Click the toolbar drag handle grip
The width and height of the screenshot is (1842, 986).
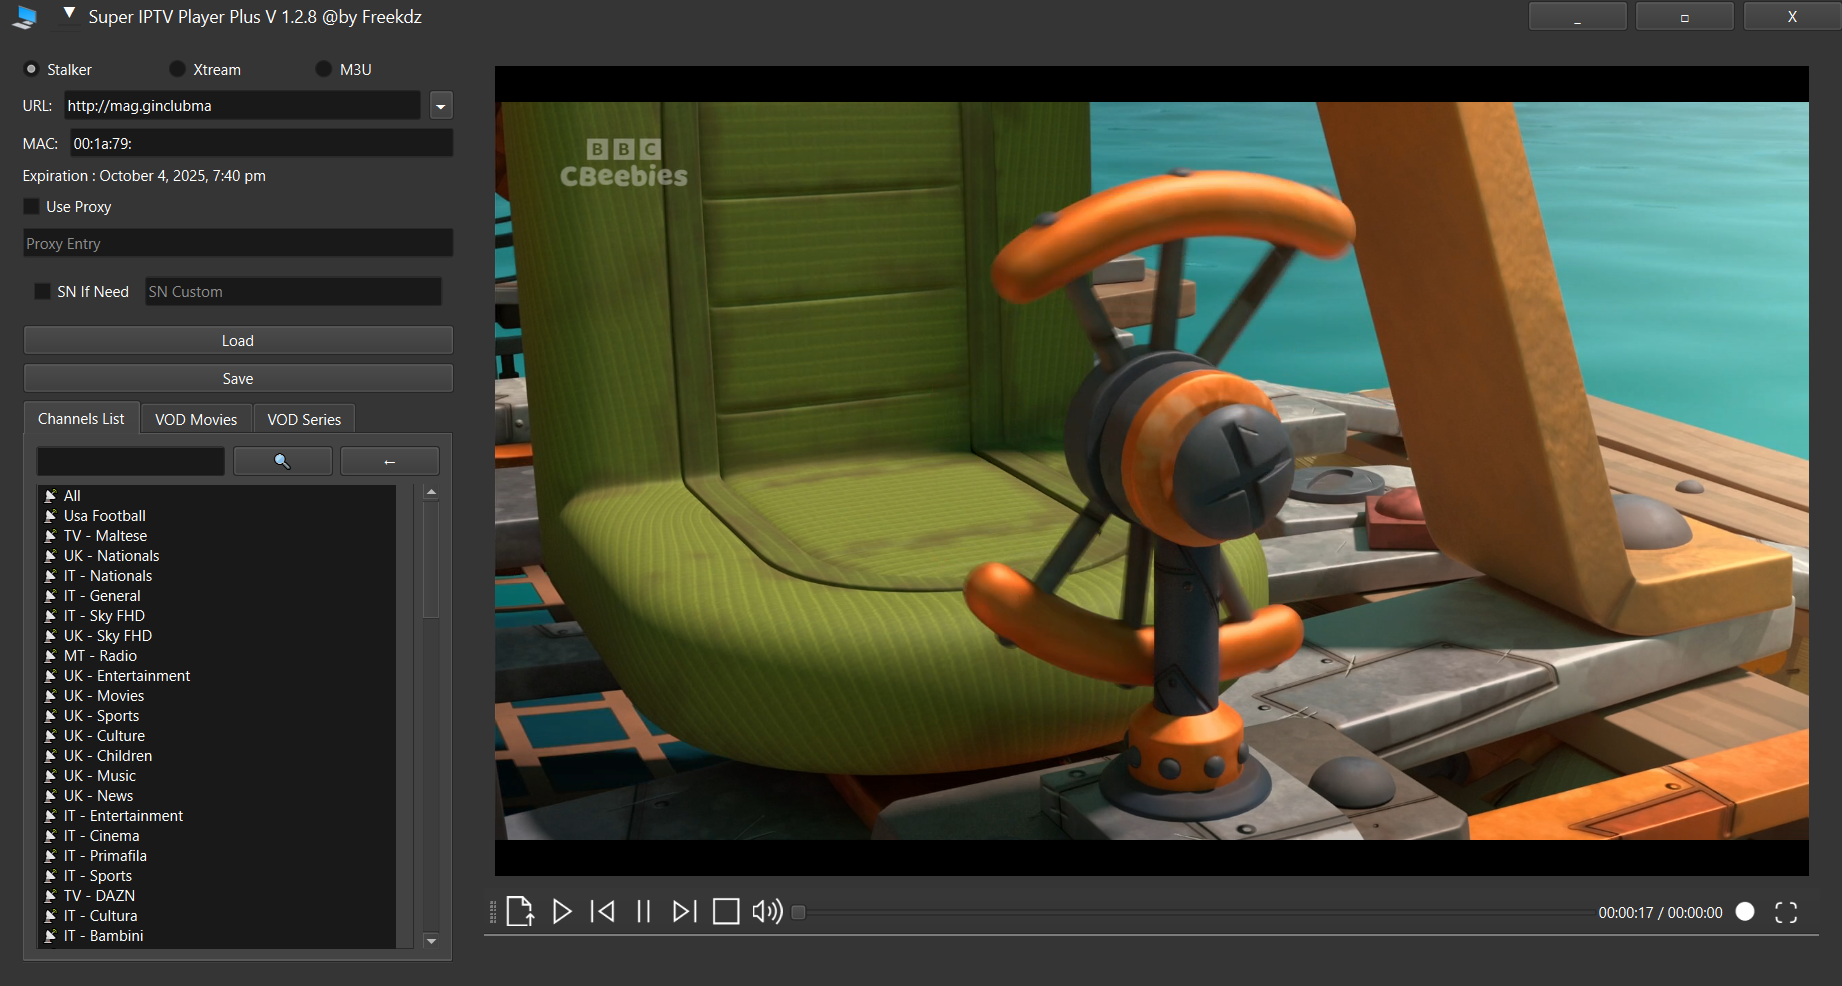492,912
